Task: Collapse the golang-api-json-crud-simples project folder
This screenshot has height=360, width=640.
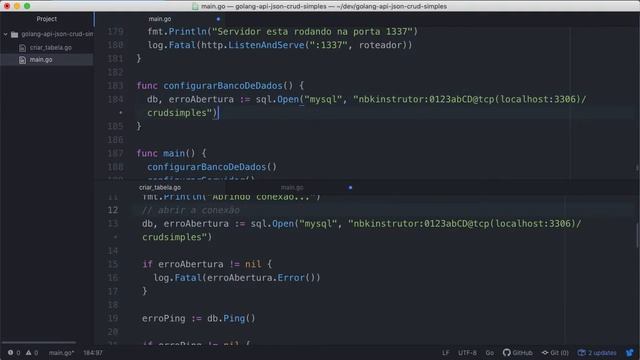Action: click(6, 34)
